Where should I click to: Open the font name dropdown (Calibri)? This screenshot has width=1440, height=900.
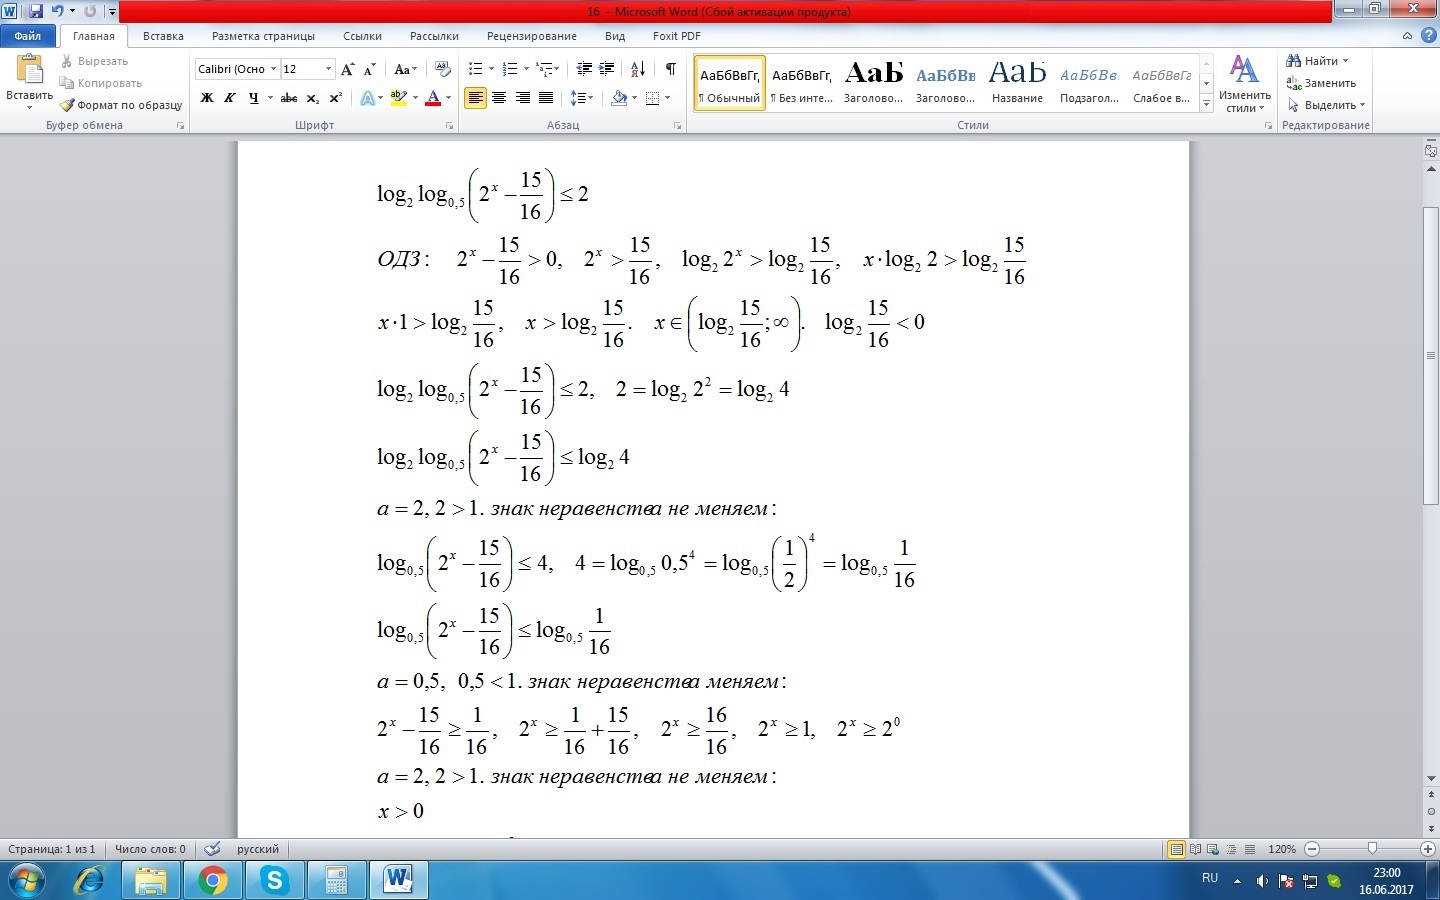[x=273, y=69]
